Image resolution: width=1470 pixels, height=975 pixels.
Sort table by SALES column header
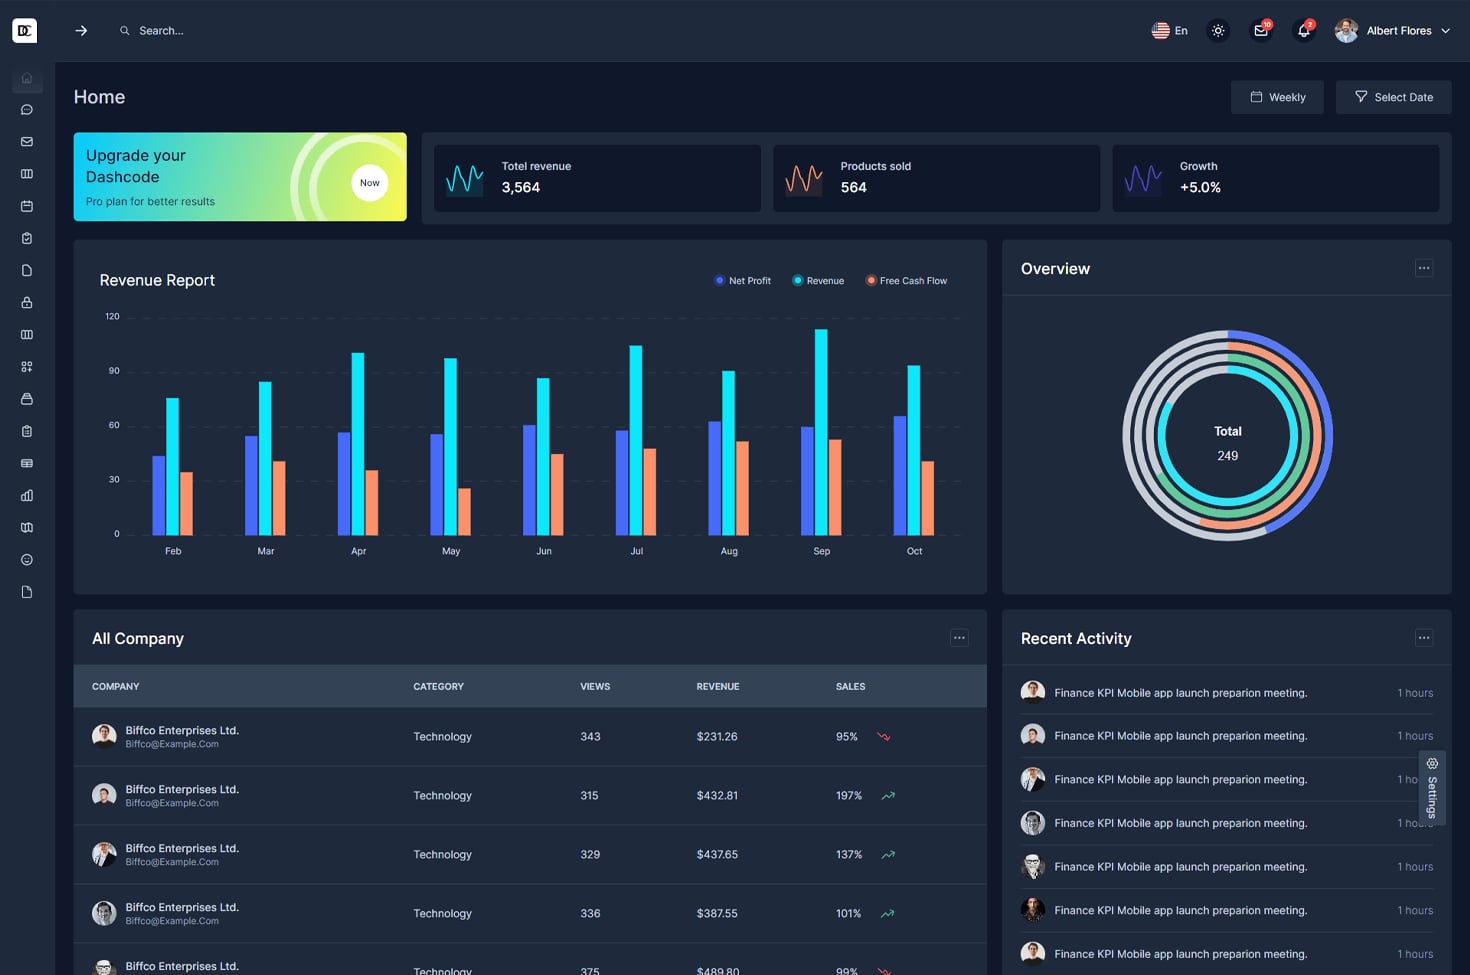[x=851, y=687]
